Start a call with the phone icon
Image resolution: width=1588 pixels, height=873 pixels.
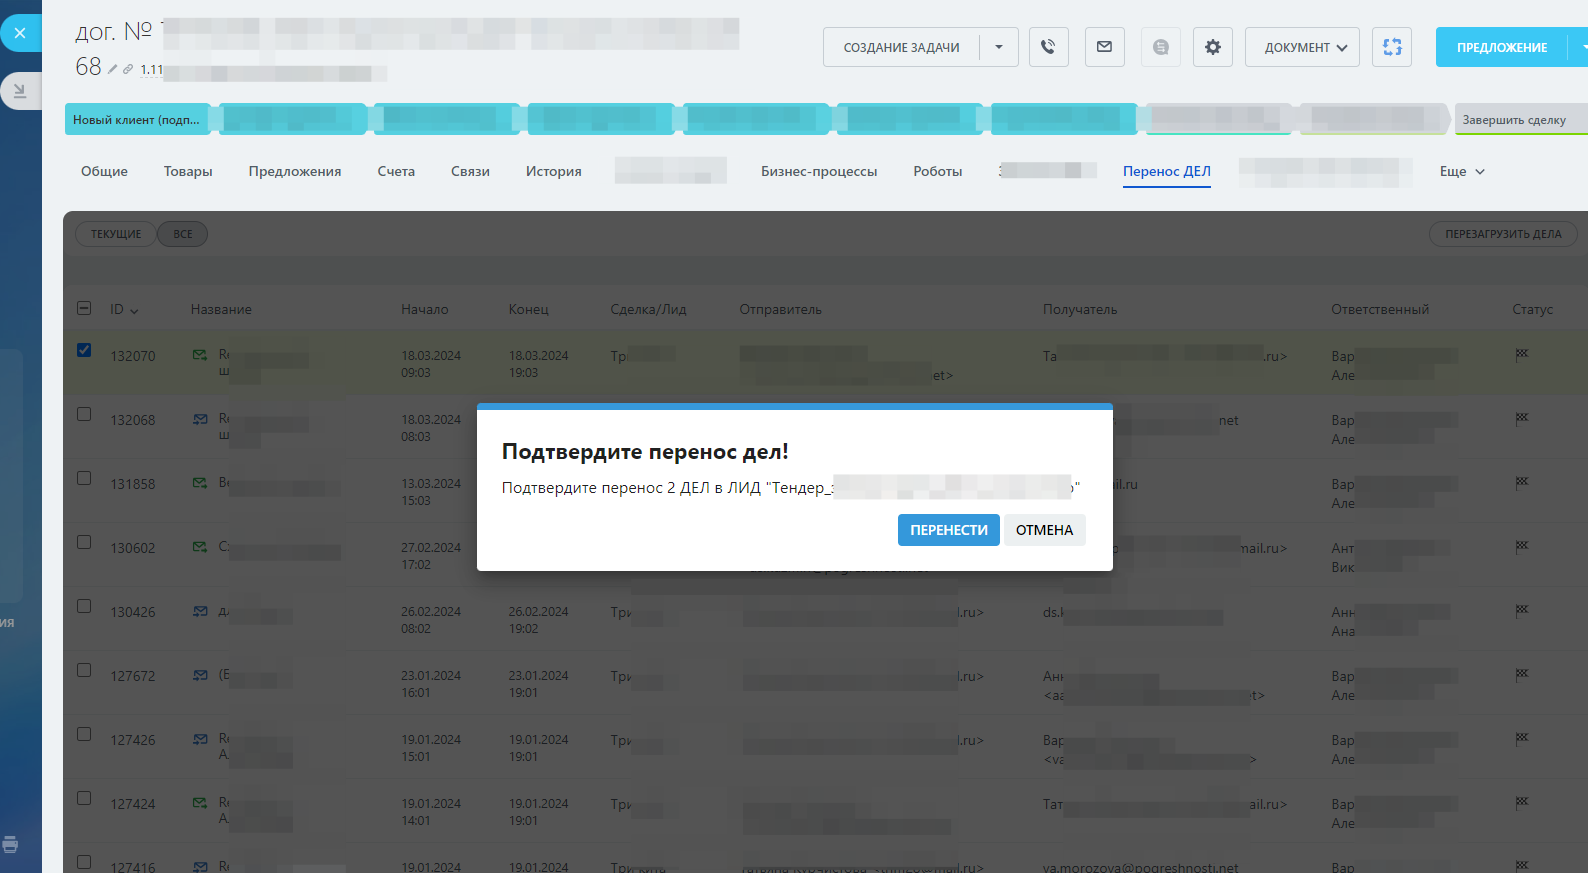point(1048,47)
